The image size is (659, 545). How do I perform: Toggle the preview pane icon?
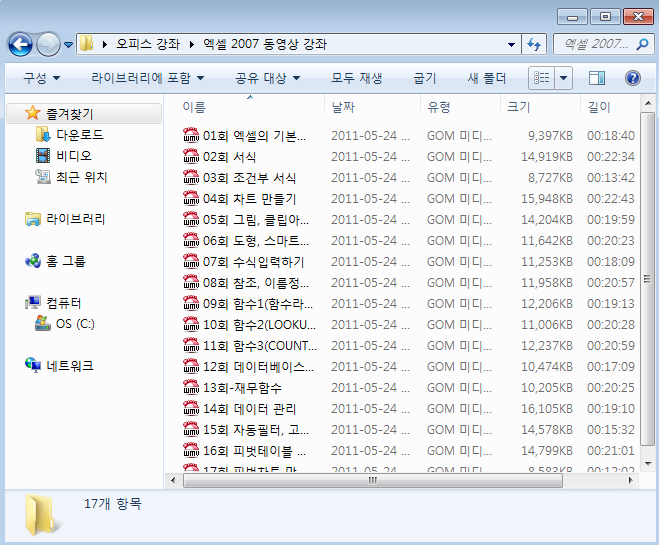597,78
